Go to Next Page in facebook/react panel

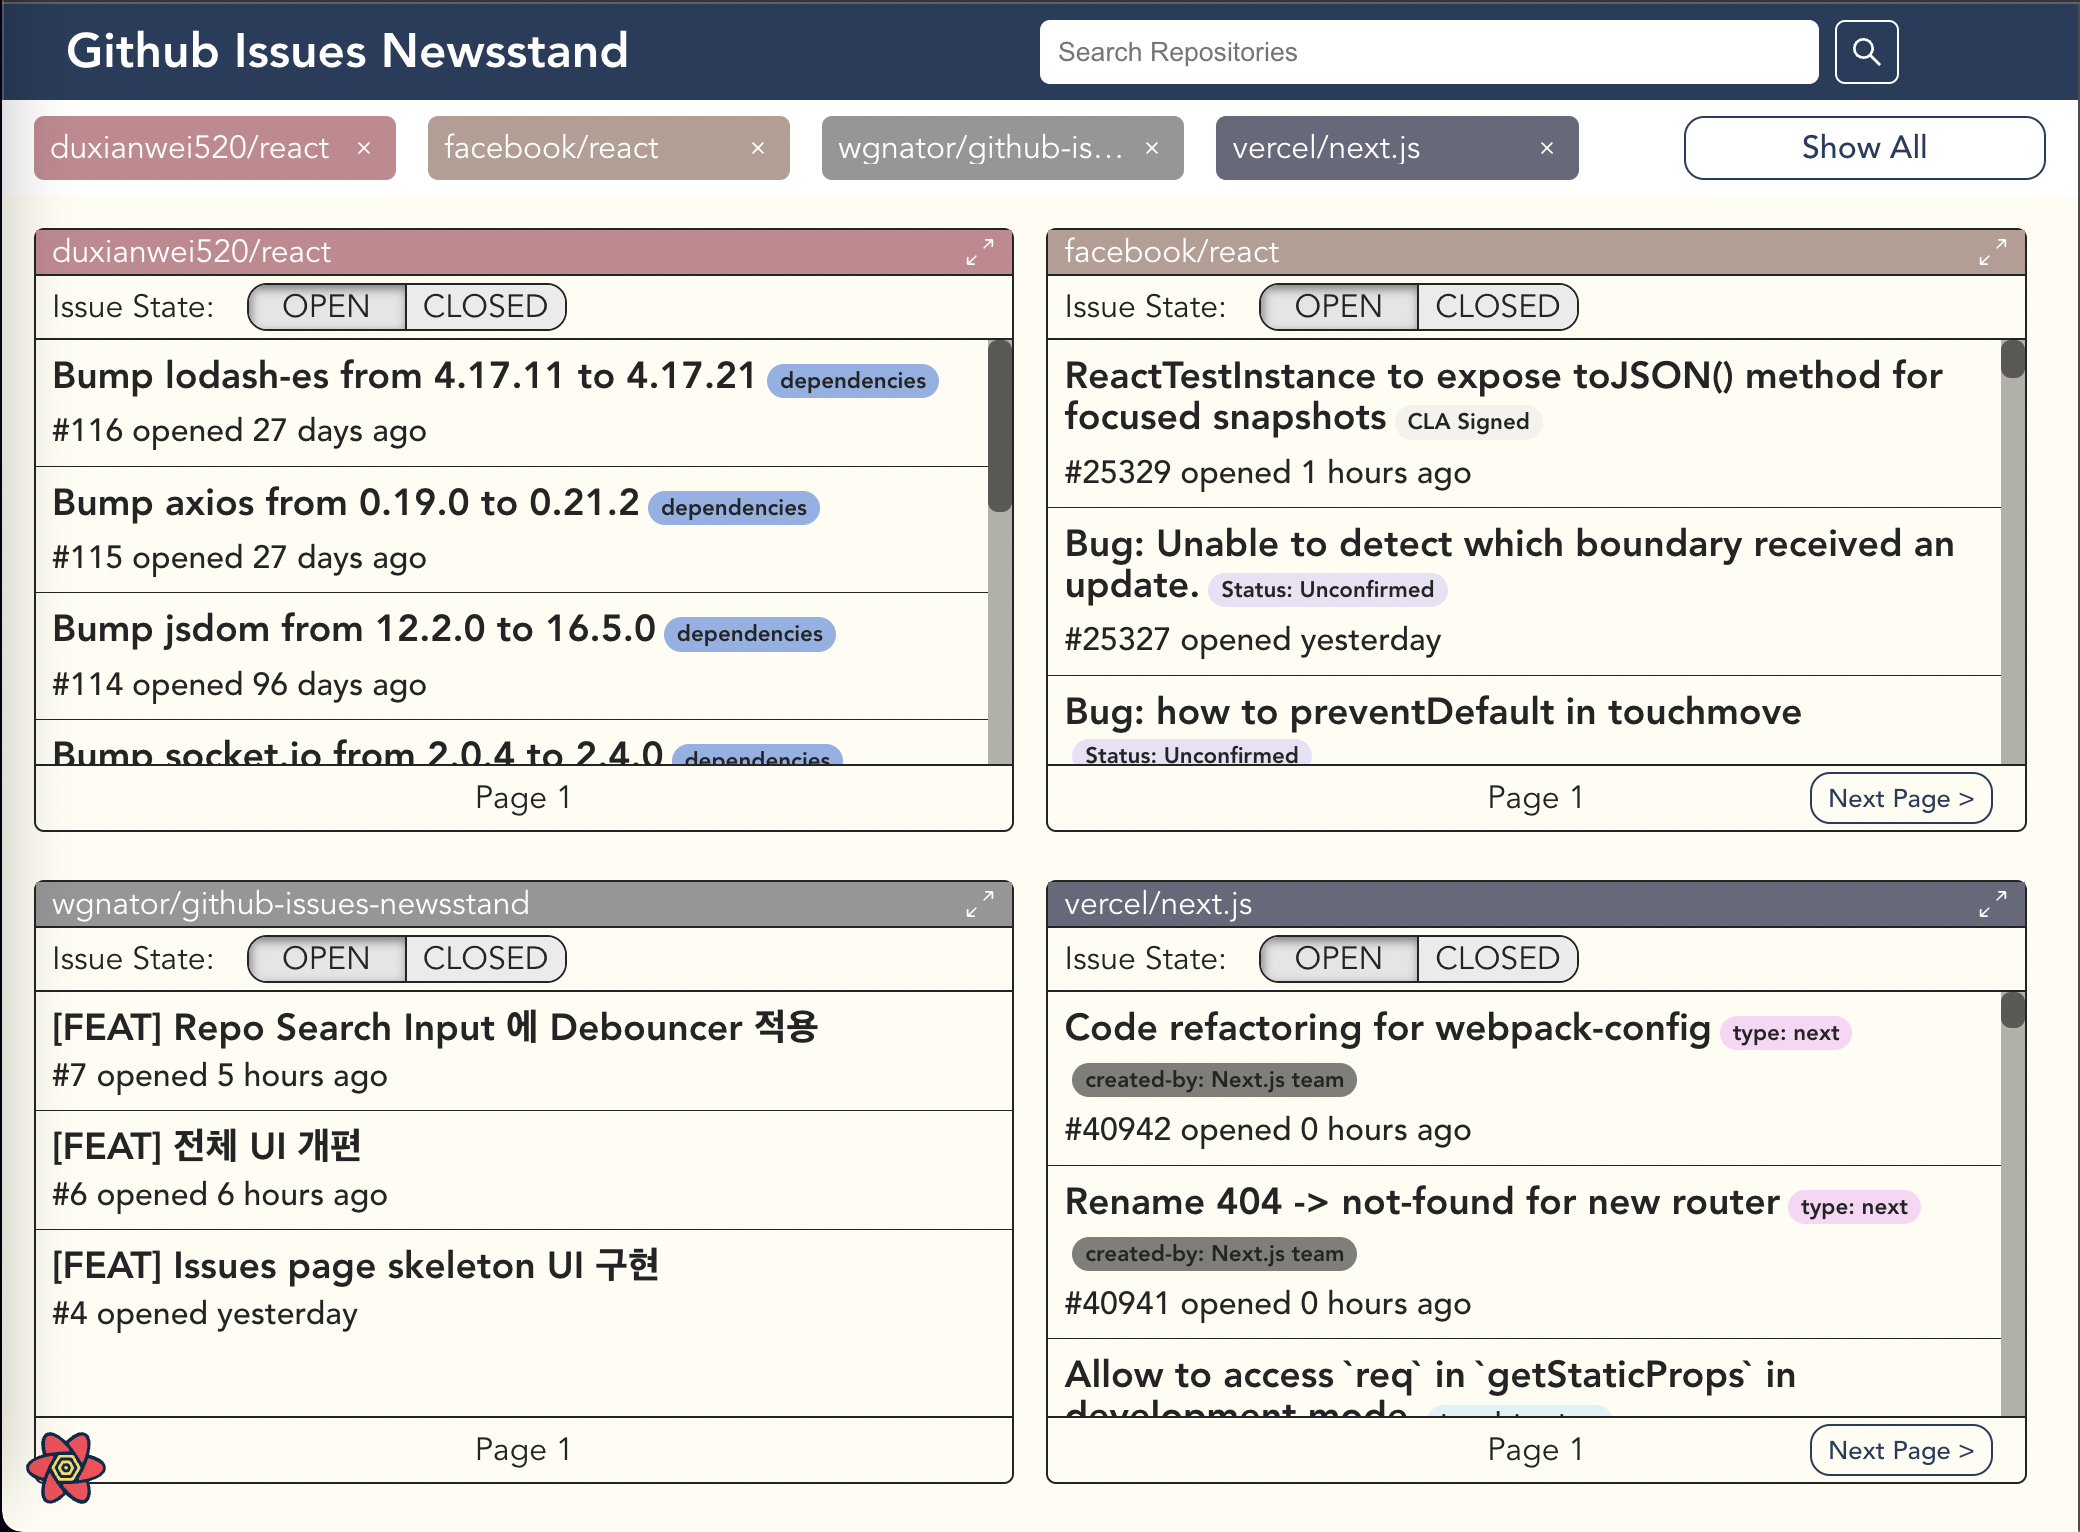(x=1900, y=798)
